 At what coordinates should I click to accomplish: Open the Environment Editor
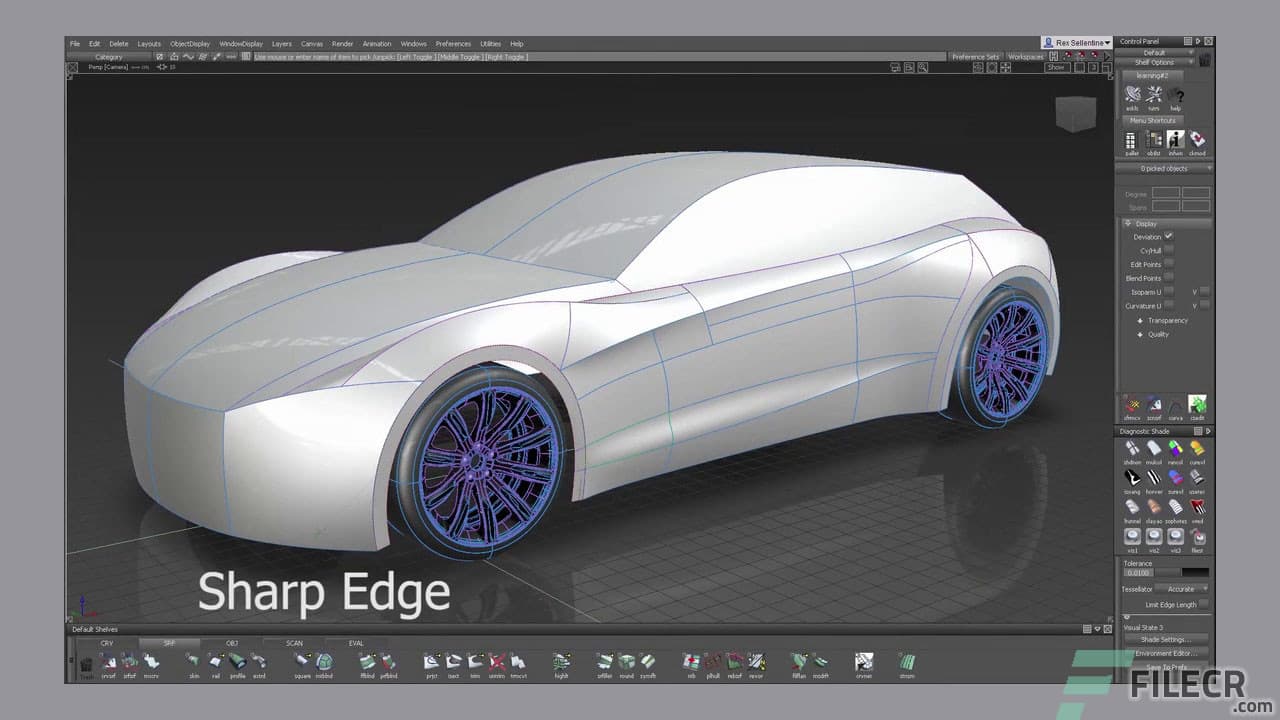point(1166,653)
